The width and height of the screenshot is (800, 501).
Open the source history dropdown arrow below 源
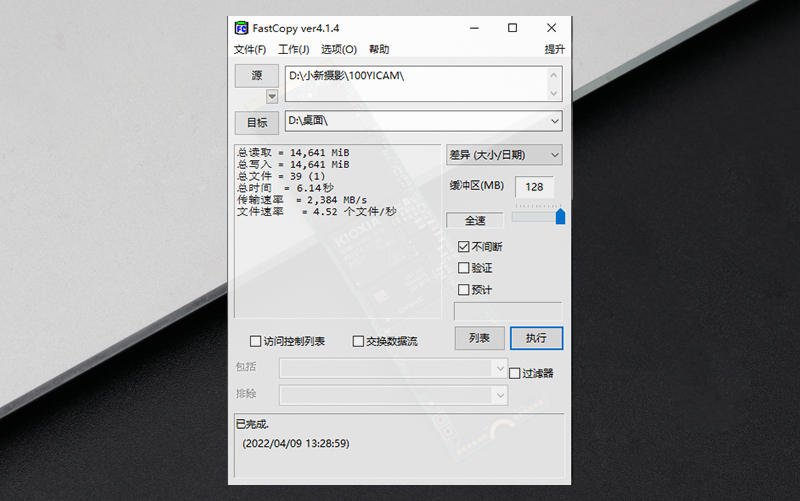[x=272, y=96]
